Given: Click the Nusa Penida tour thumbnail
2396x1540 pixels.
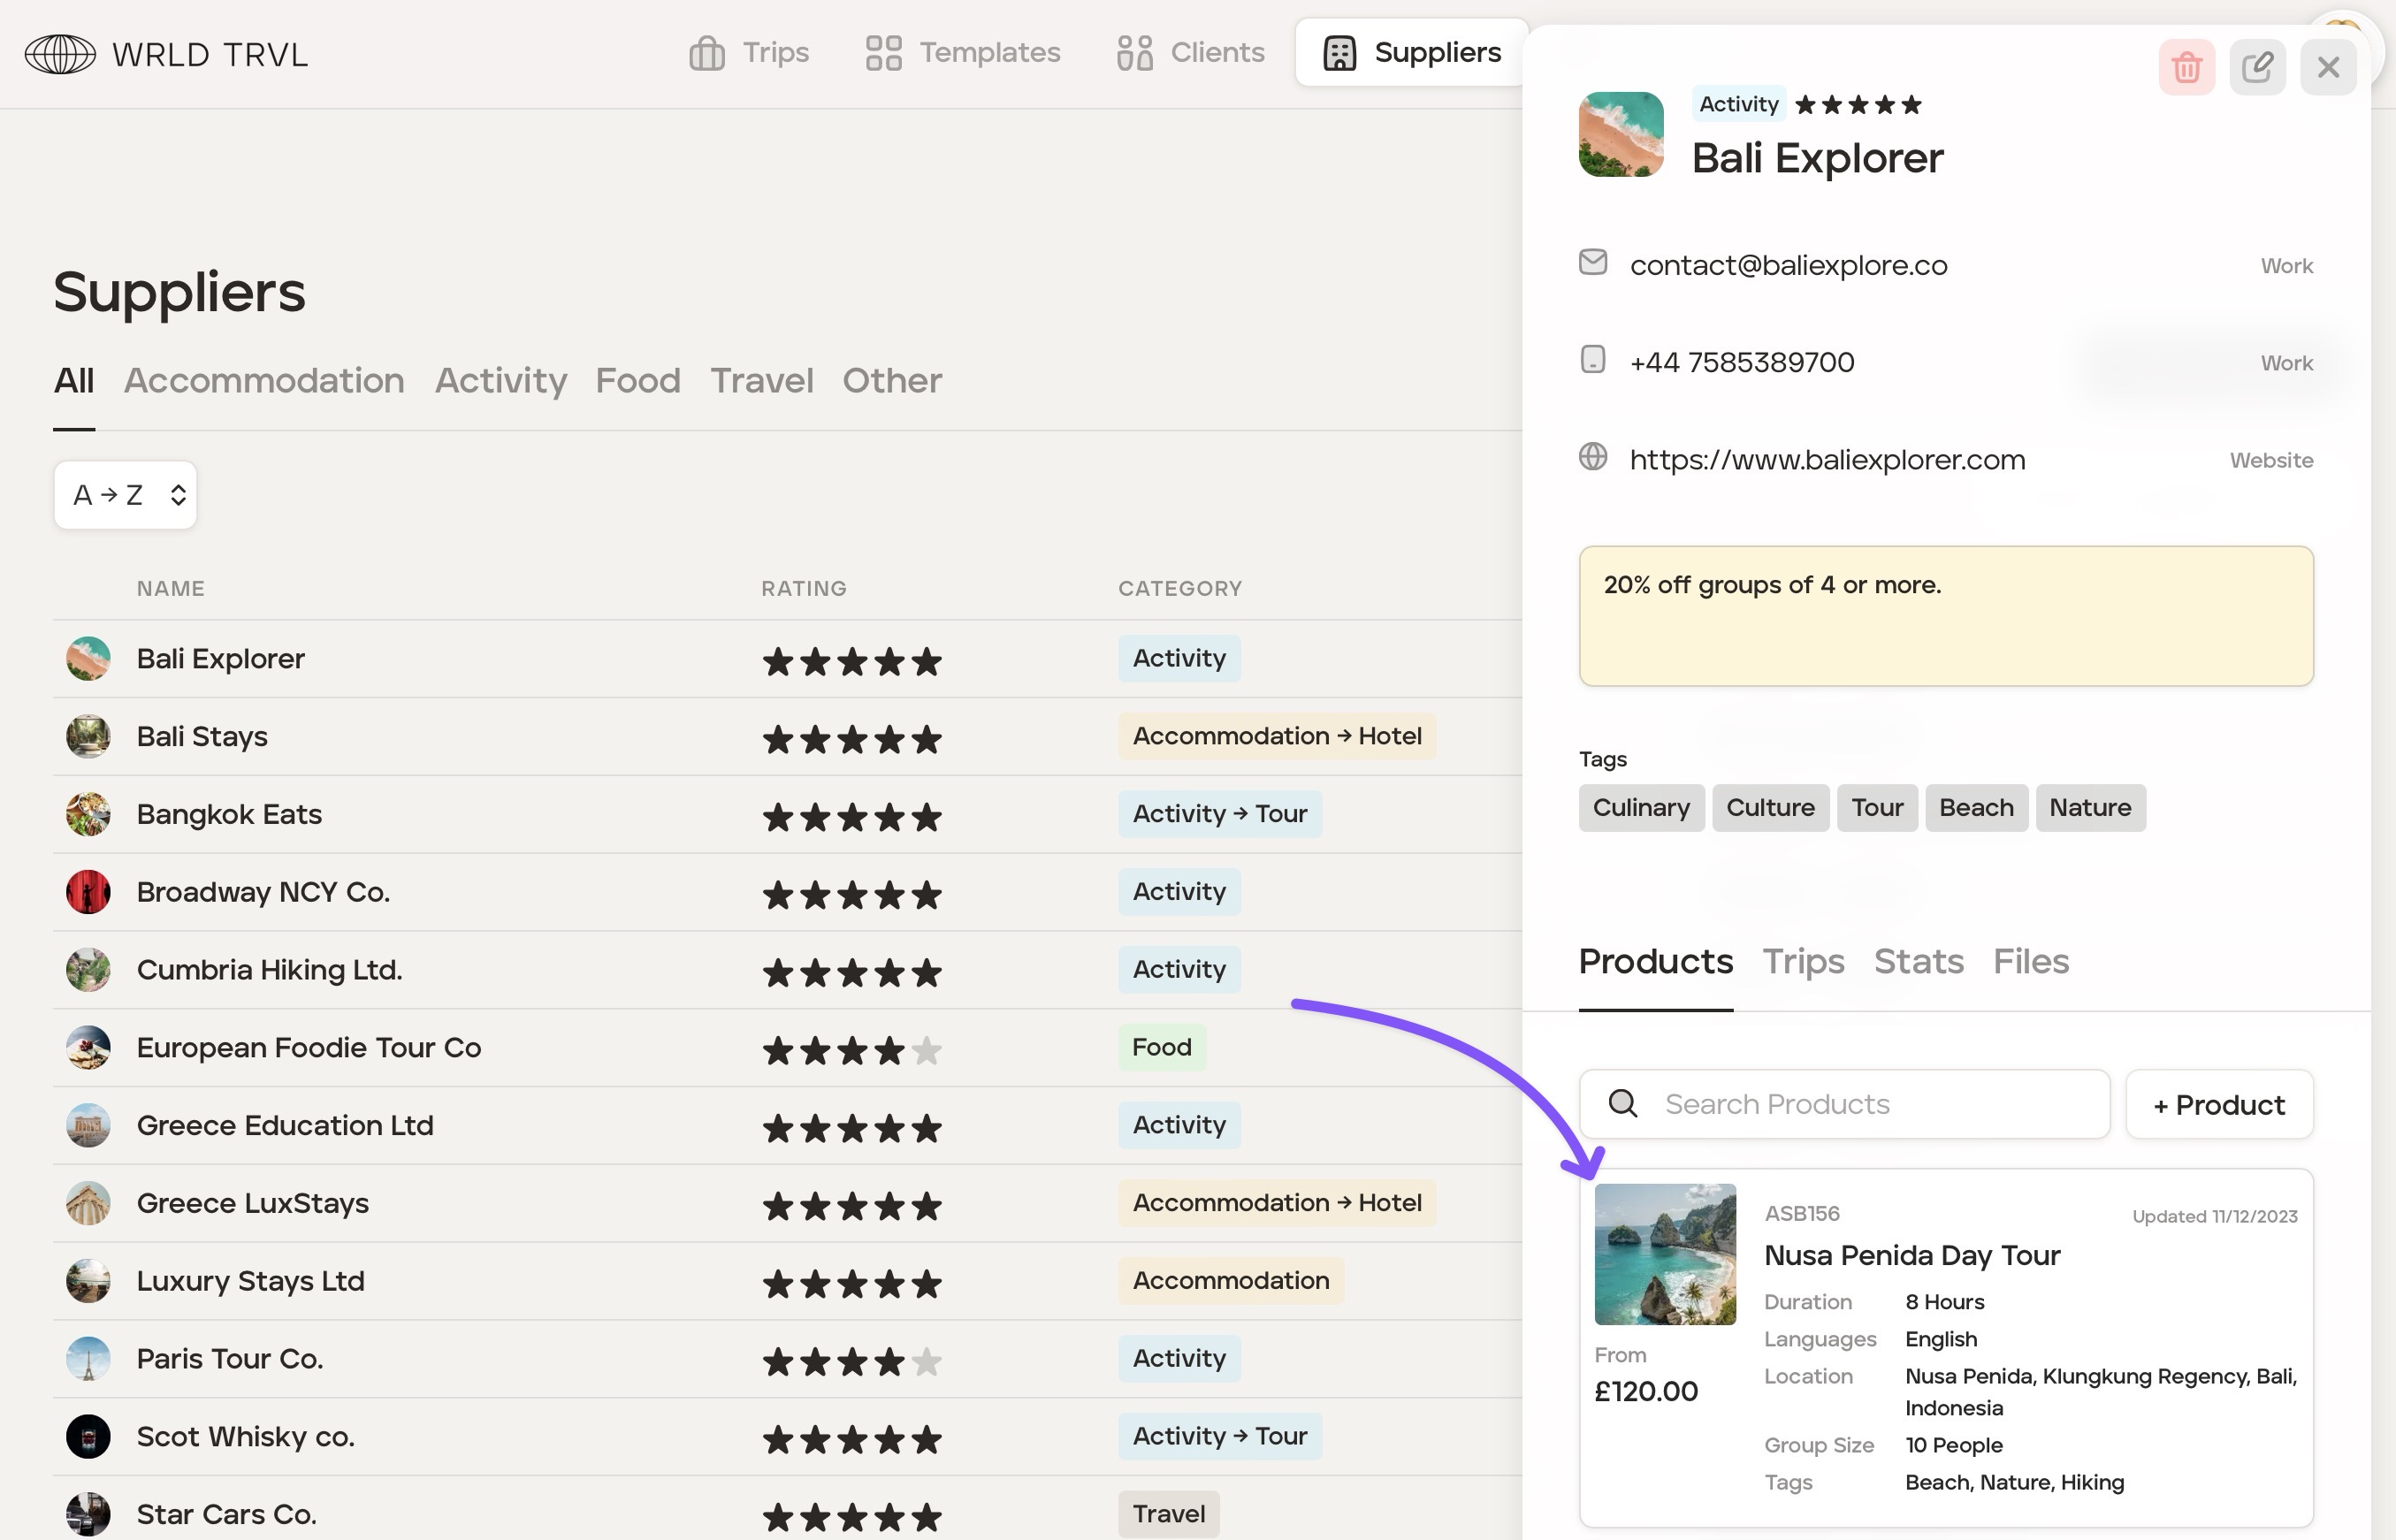Looking at the screenshot, I should (x=1665, y=1254).
